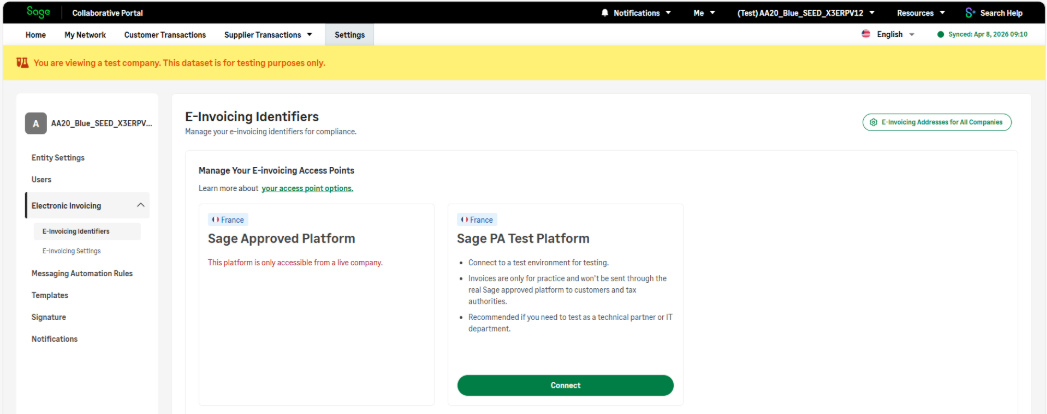This screenshot has width=1047, height=414.
Task: Open Signature in the sidebar
Action: (49, 317)
